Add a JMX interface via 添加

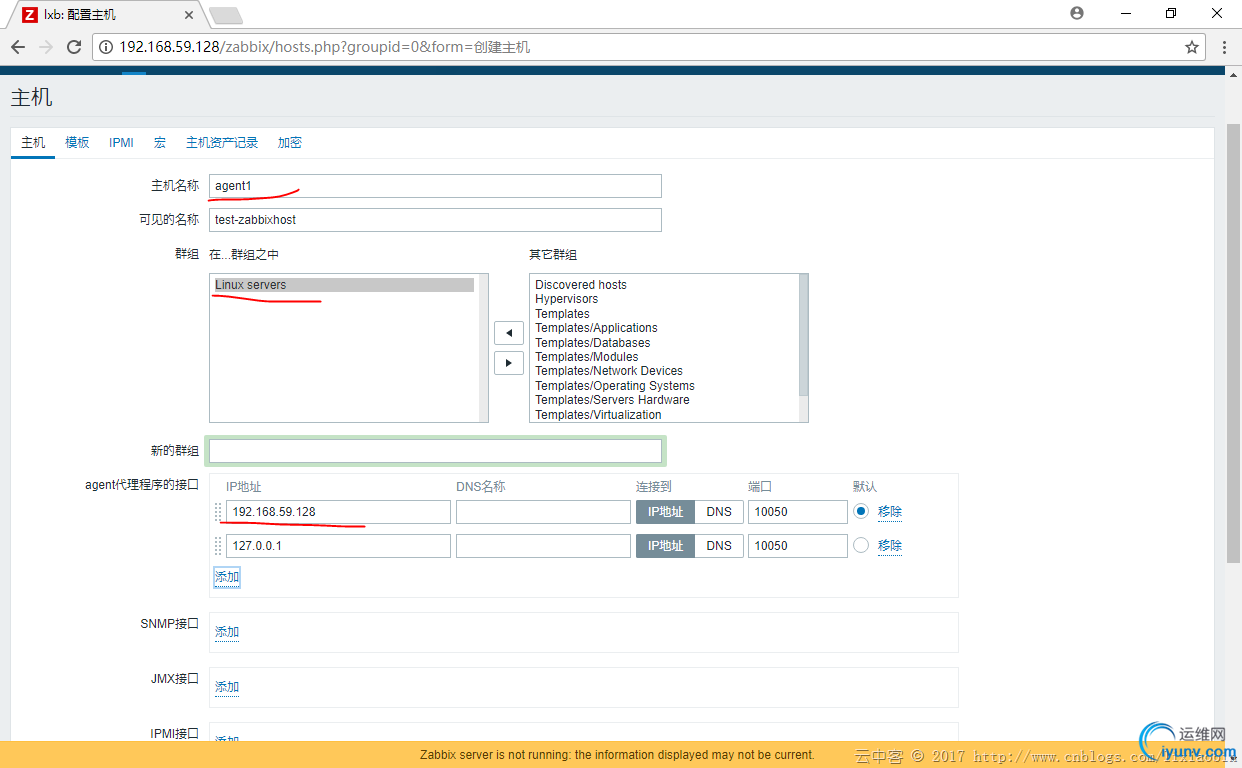[227, 687]
